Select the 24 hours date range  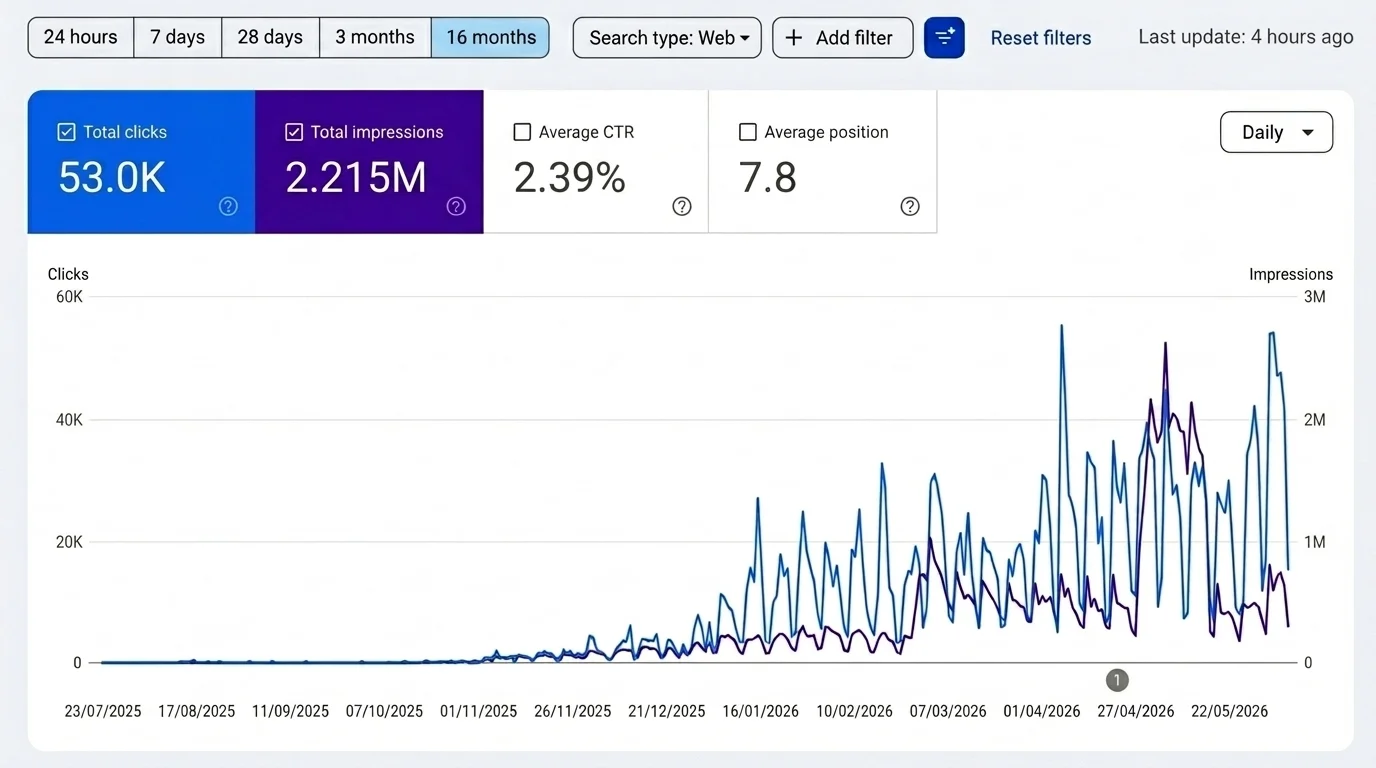tap(81, 38)
